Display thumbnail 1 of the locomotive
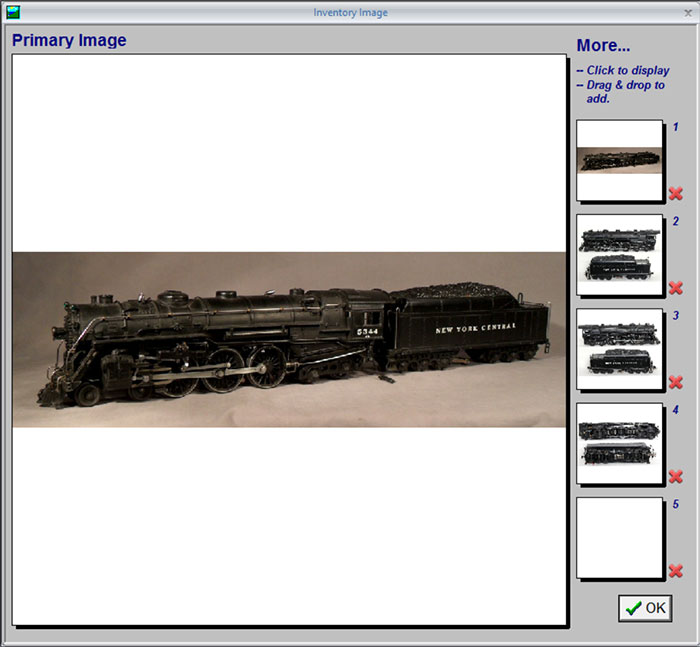Viewport: 700px width, 647px height. (x=619, y=160)
